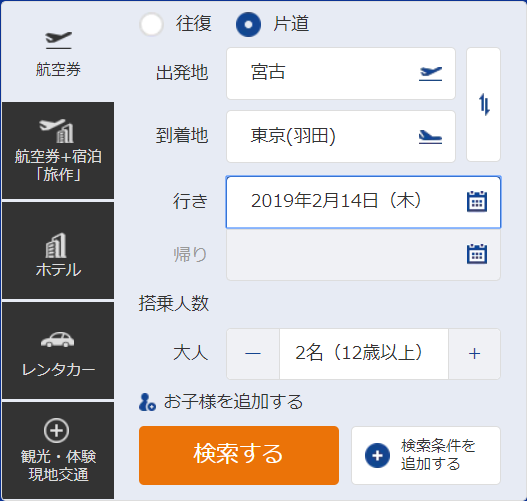Click お子様を追加する link
The height and width of the screenshot is (501, 527).
point(233,402)
